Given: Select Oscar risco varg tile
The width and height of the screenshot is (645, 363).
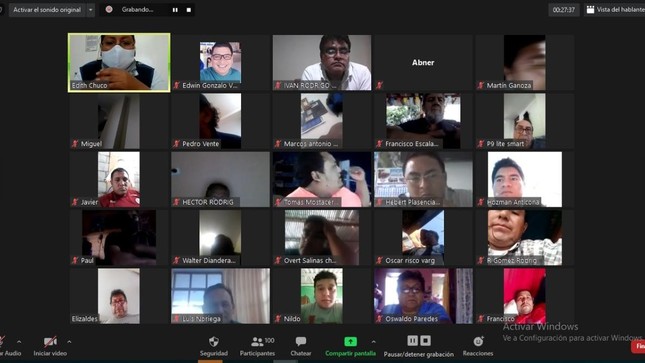Looking at the screenshot, I should point(423,238).
